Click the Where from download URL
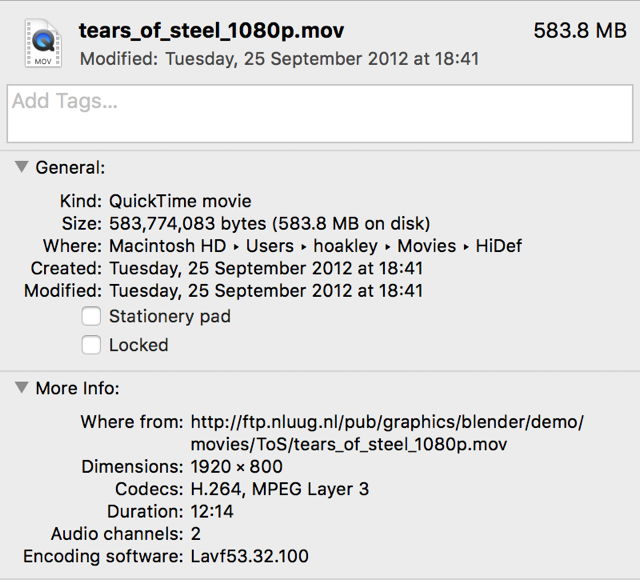 (386, 432)
